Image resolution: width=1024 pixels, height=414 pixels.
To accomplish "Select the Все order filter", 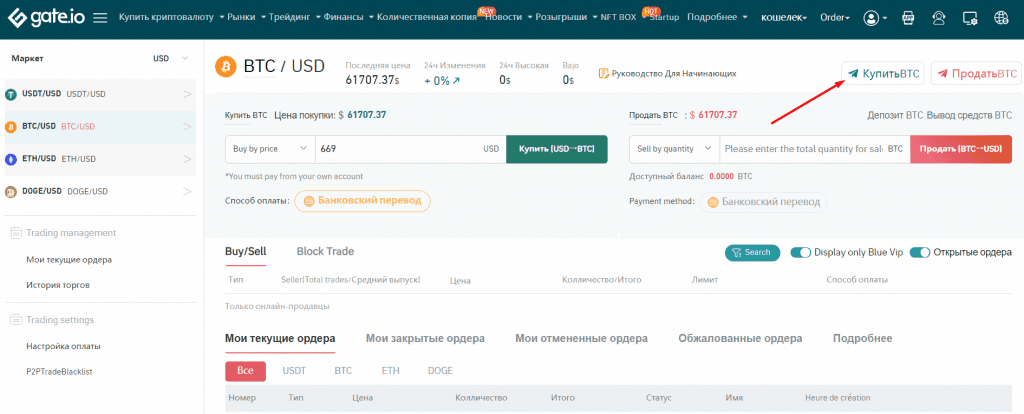I will click(245, 371).
